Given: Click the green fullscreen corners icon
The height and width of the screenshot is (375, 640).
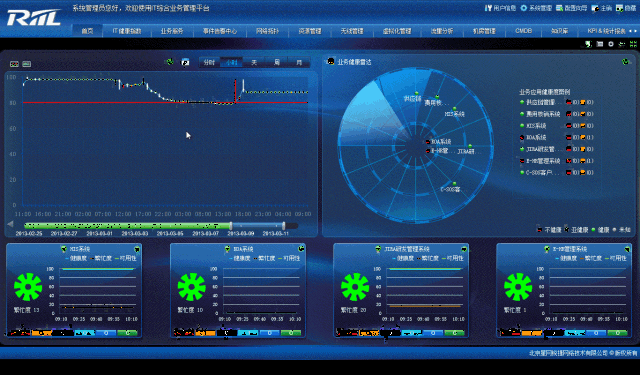Looking at the screenshot, I should pyautogui.click(x=633, y=44).
